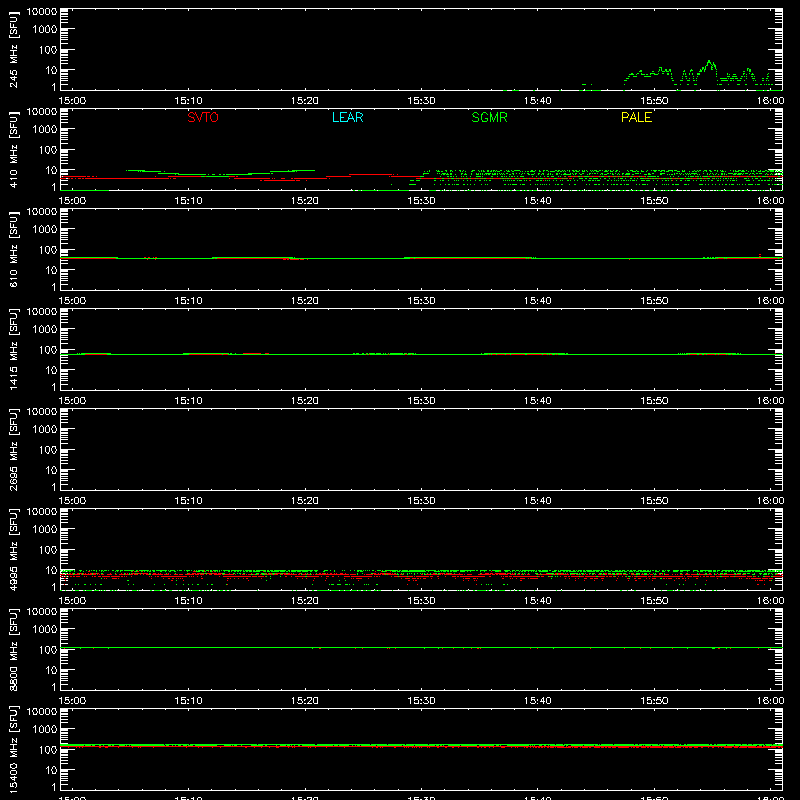
Task: Click the 10000 y-axis label of 245 MHz panel
Action: [42, 11]
